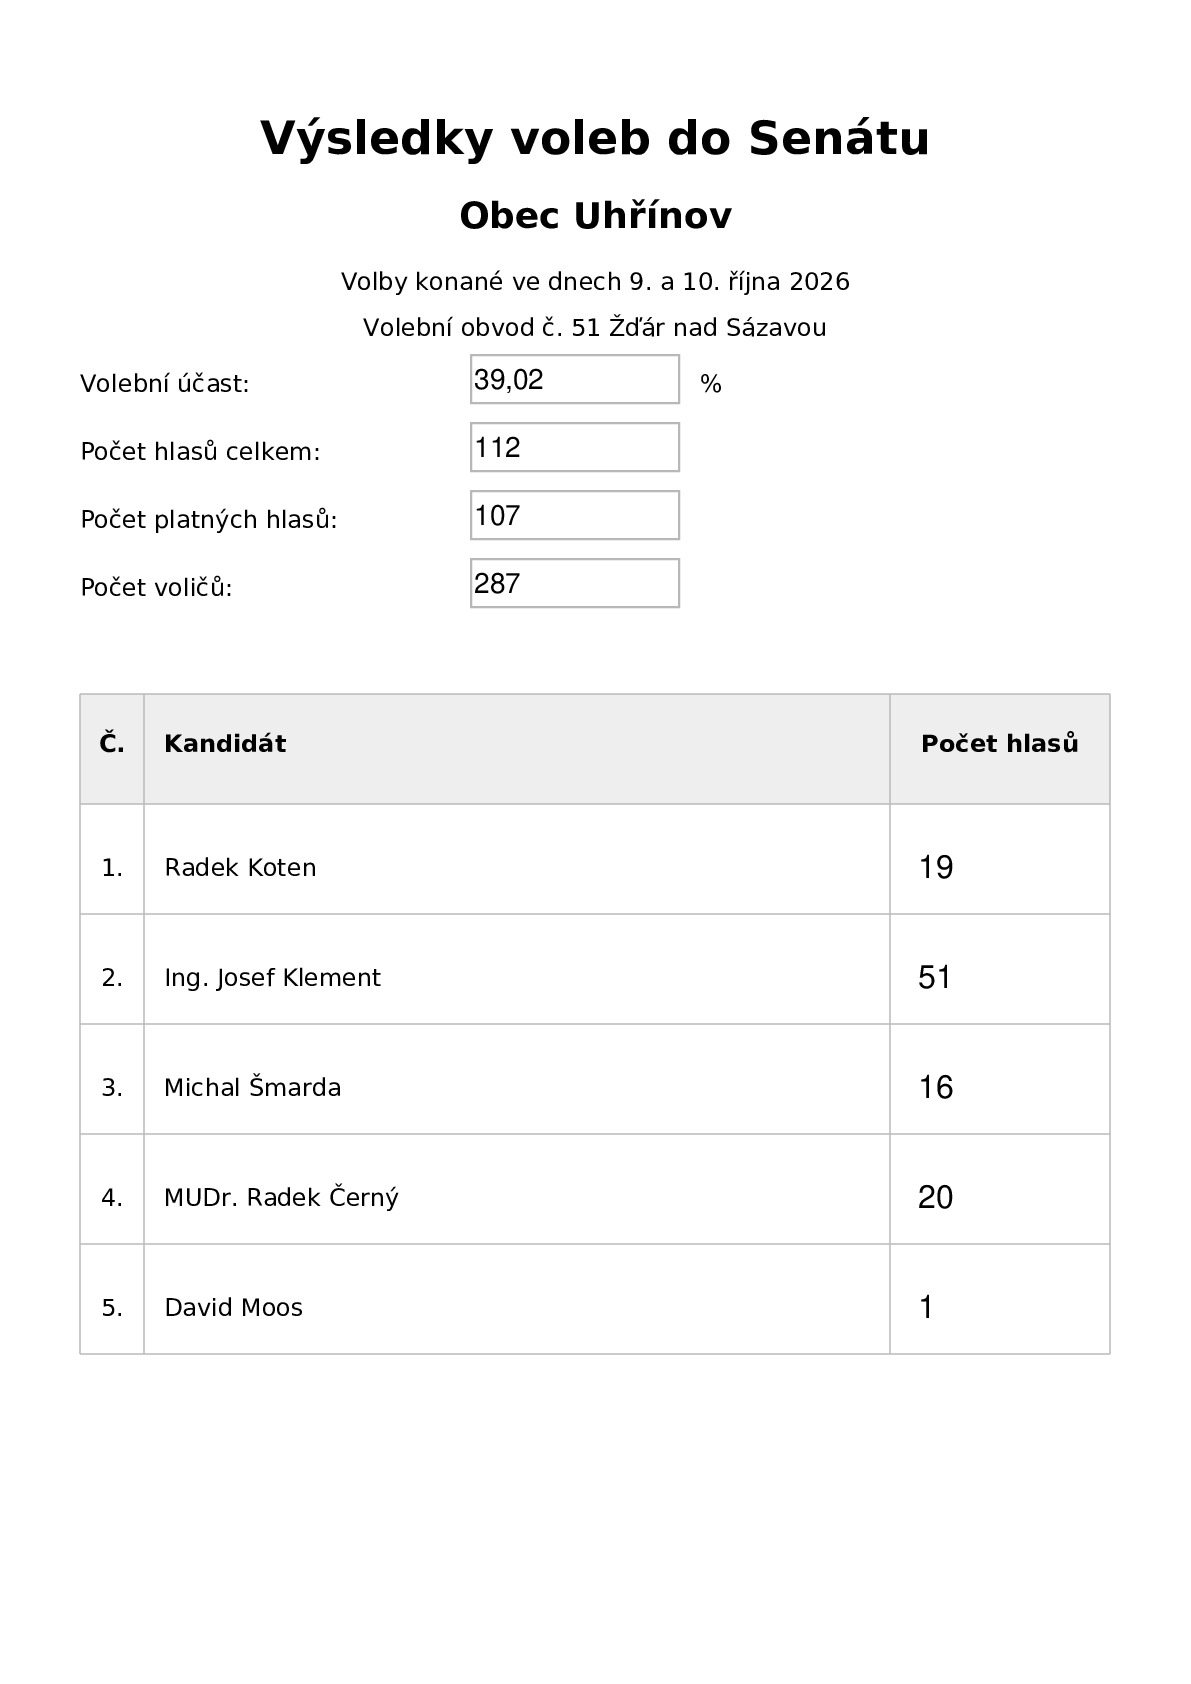Viewport: 1191px width, 1684px height.
Task: Click the Počet voličů input box
Action: coord(575,583)
